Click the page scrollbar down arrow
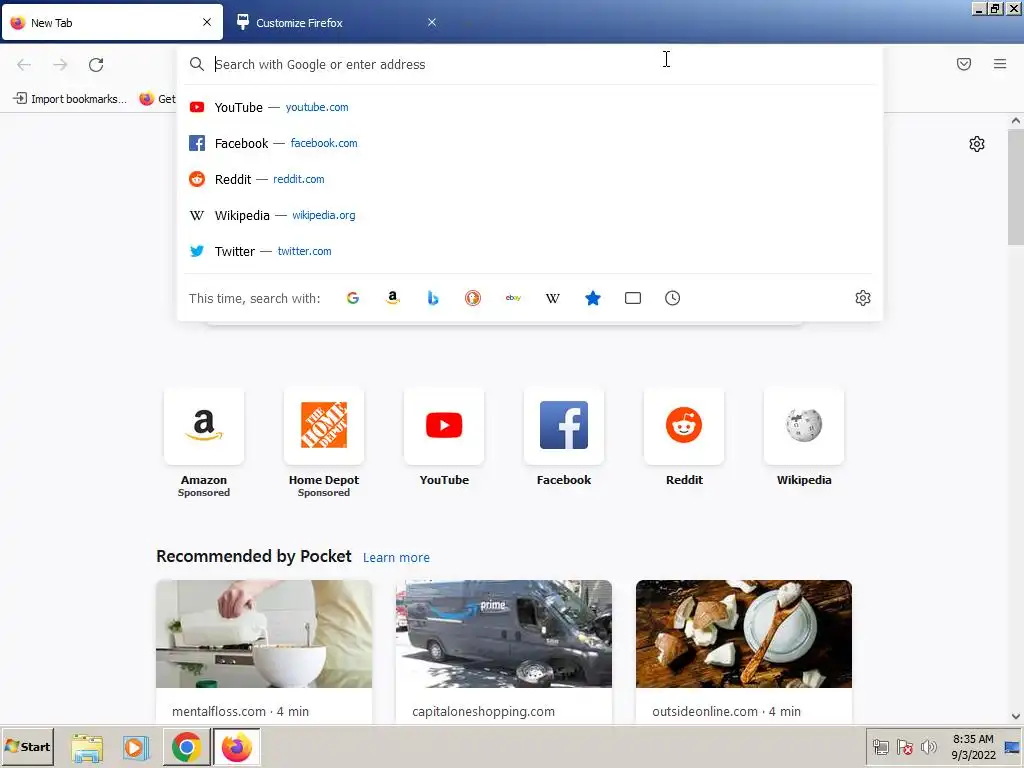This screenshot has width=1024, height=768. 1016,716
